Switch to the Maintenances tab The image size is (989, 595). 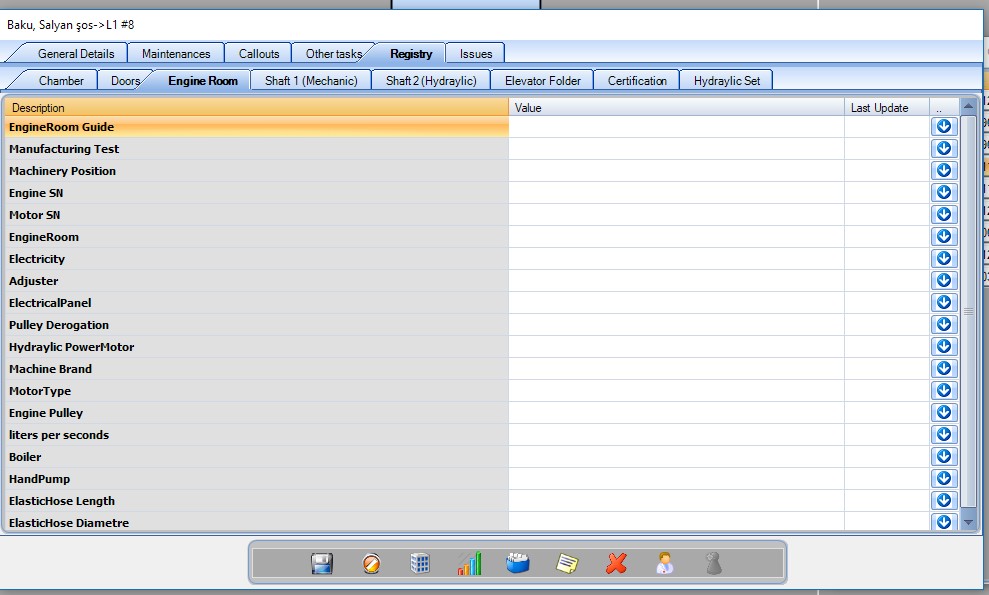pyautogui.click(x=176, y=54)
